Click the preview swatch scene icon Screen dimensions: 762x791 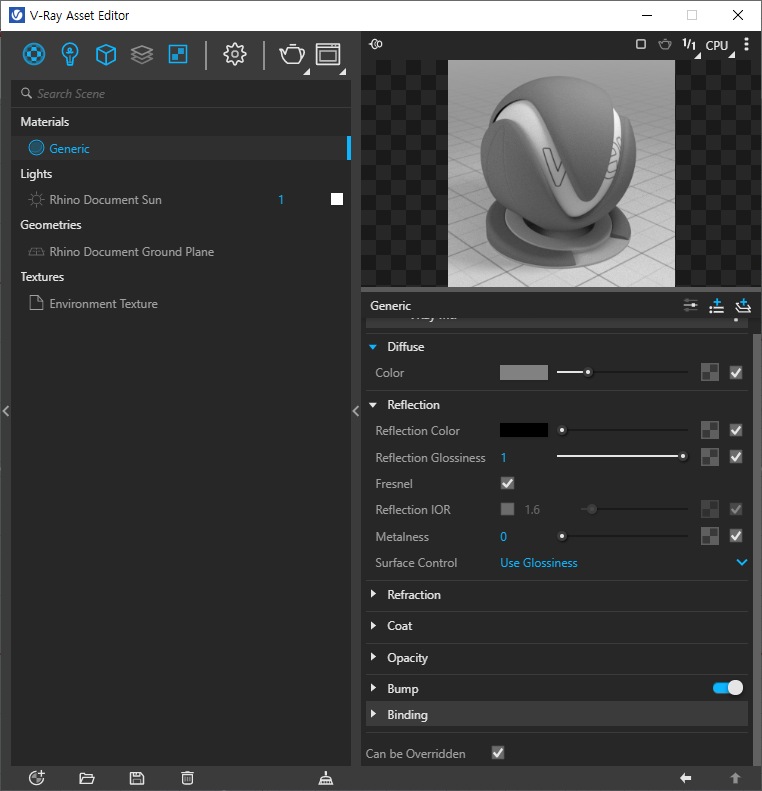click(x=376, y=44)
